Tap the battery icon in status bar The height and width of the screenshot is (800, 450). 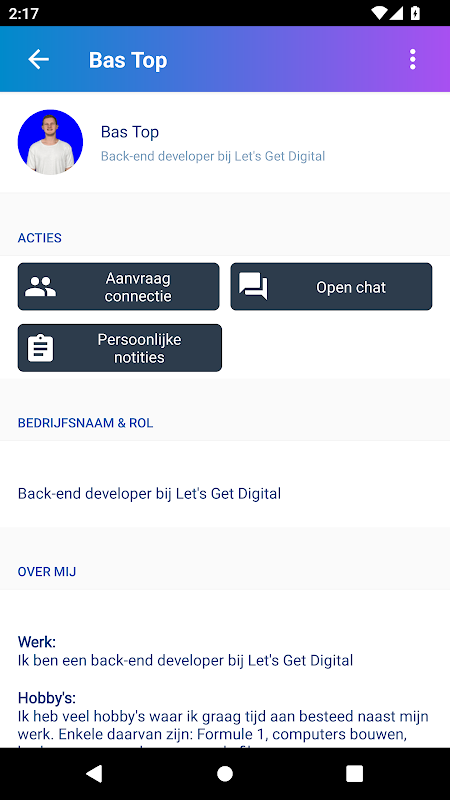[x=416, y=13]
